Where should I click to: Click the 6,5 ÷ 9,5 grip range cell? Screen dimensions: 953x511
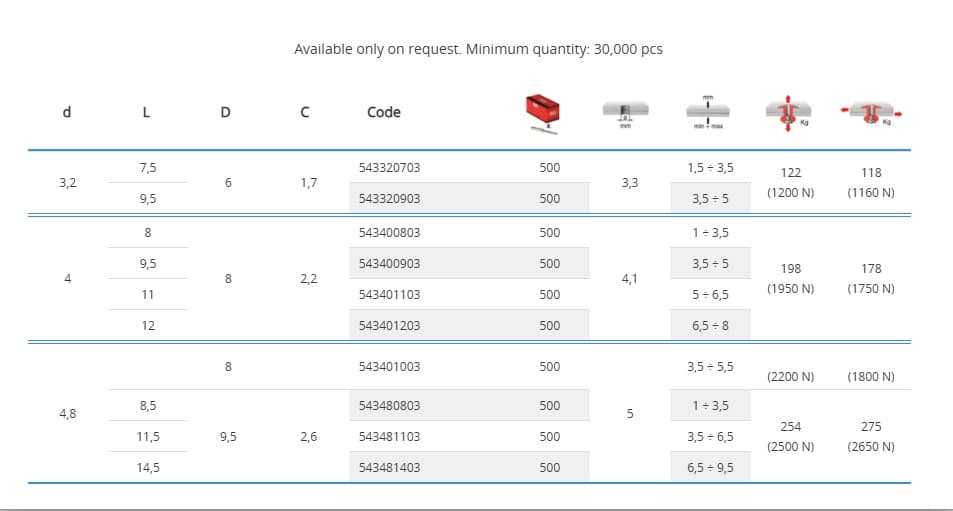710,467
